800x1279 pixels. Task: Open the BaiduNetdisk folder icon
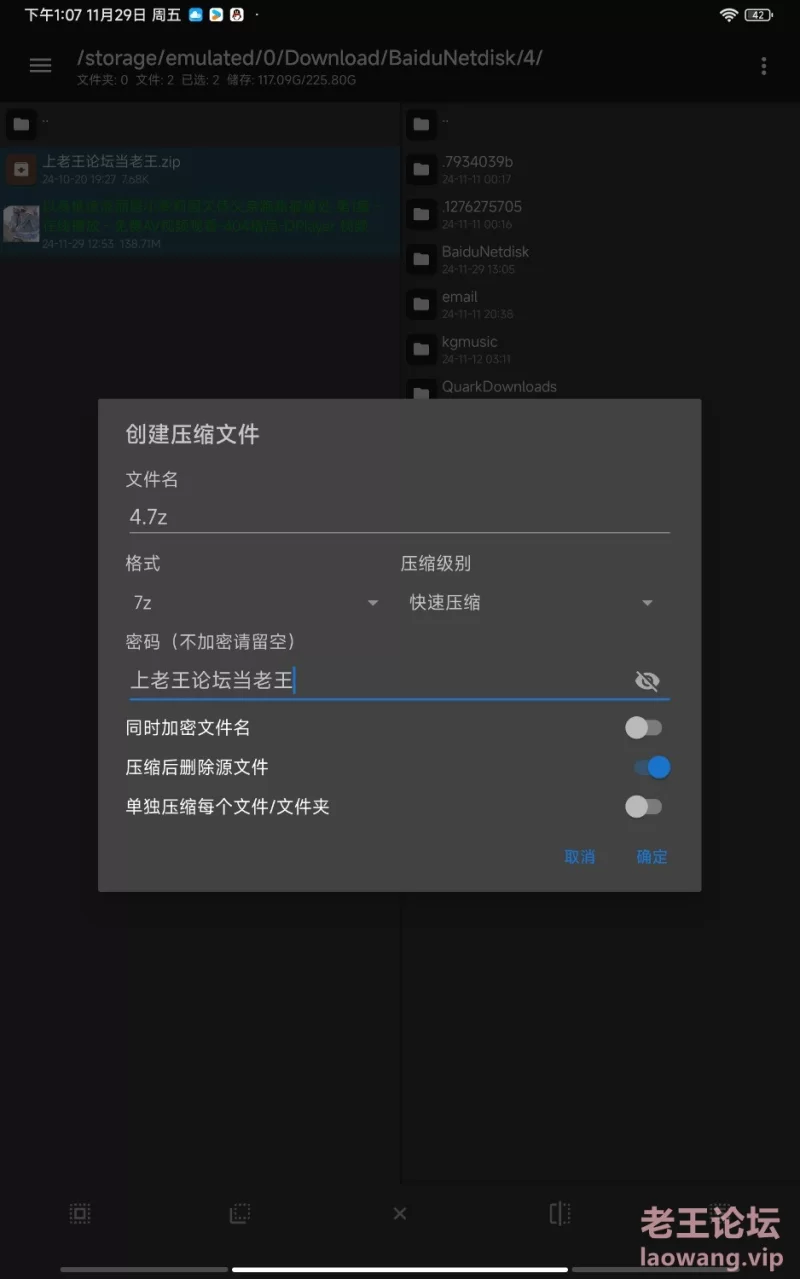pos(421,259)
